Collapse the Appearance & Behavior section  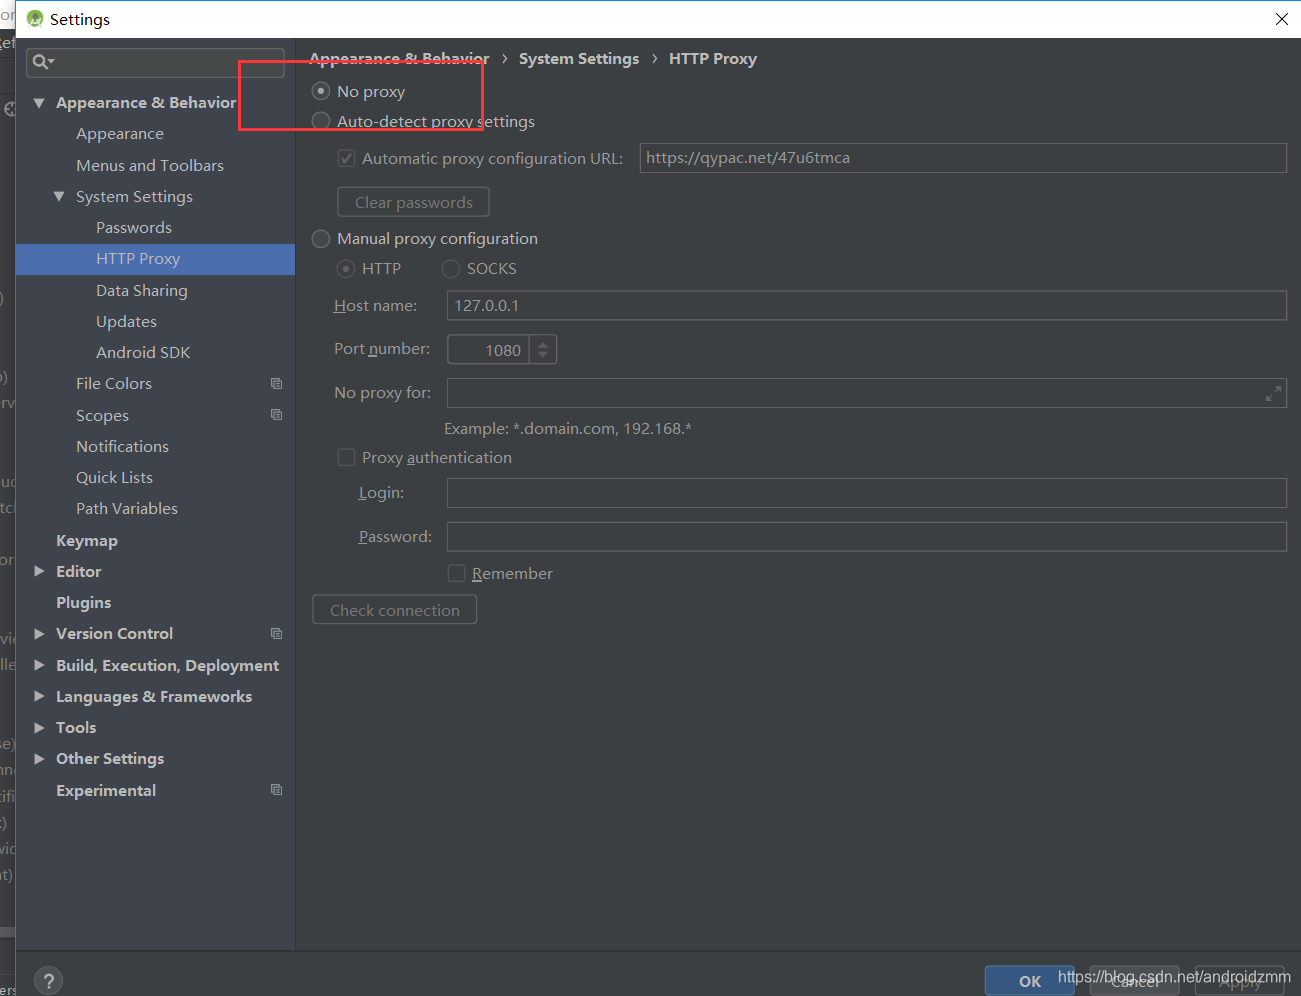pos(39,103)
